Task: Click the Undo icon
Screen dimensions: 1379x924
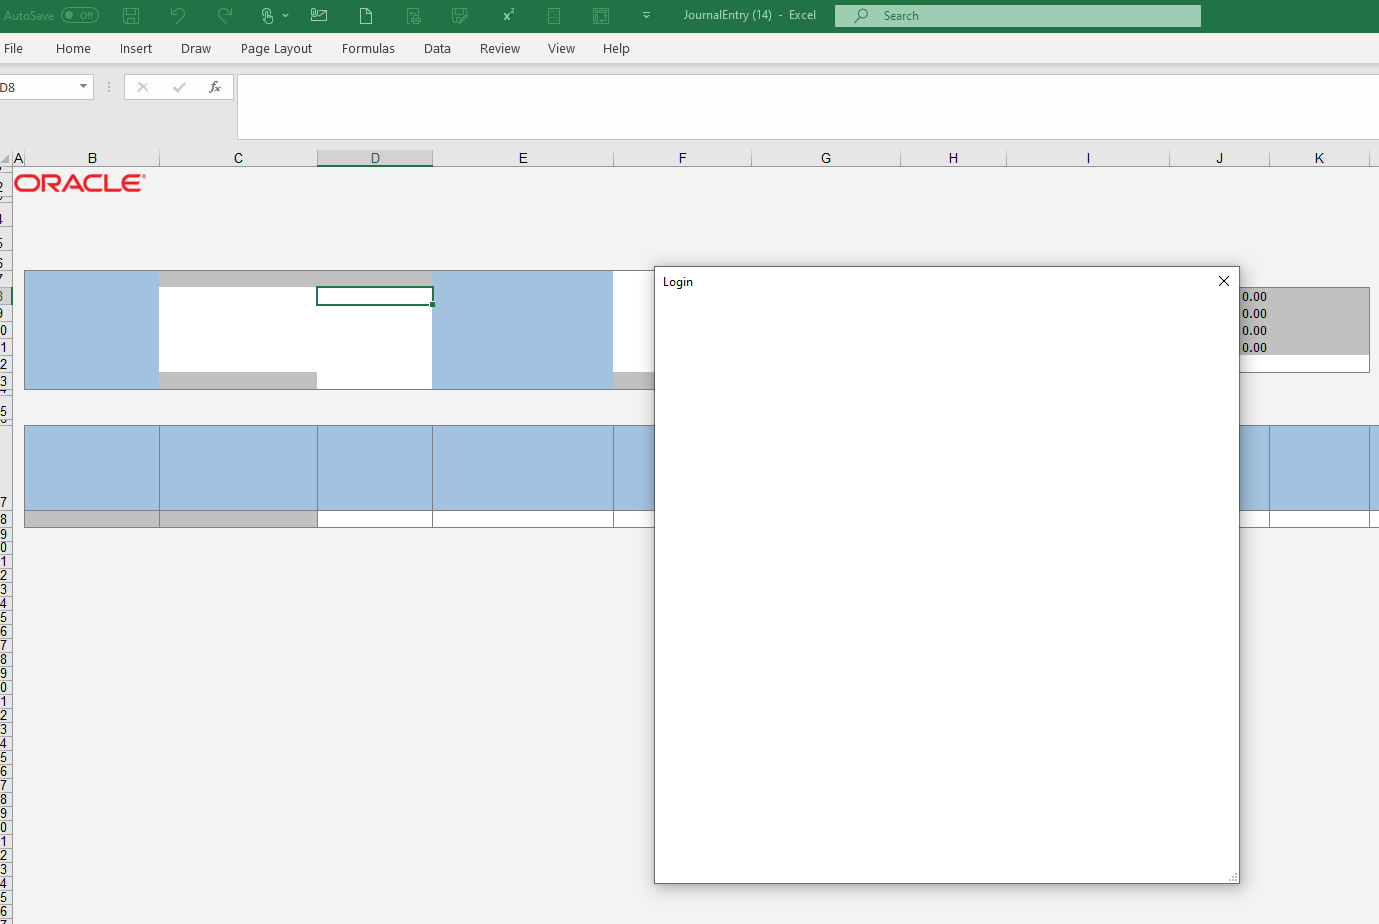Action: (x=177, y=15)
